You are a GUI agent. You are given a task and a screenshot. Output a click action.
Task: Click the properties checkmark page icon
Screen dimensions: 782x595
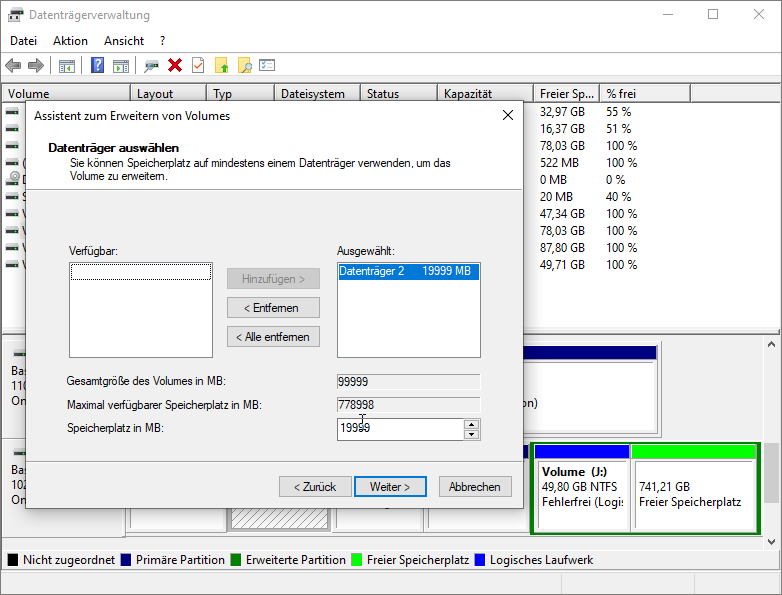click(198, 66)
